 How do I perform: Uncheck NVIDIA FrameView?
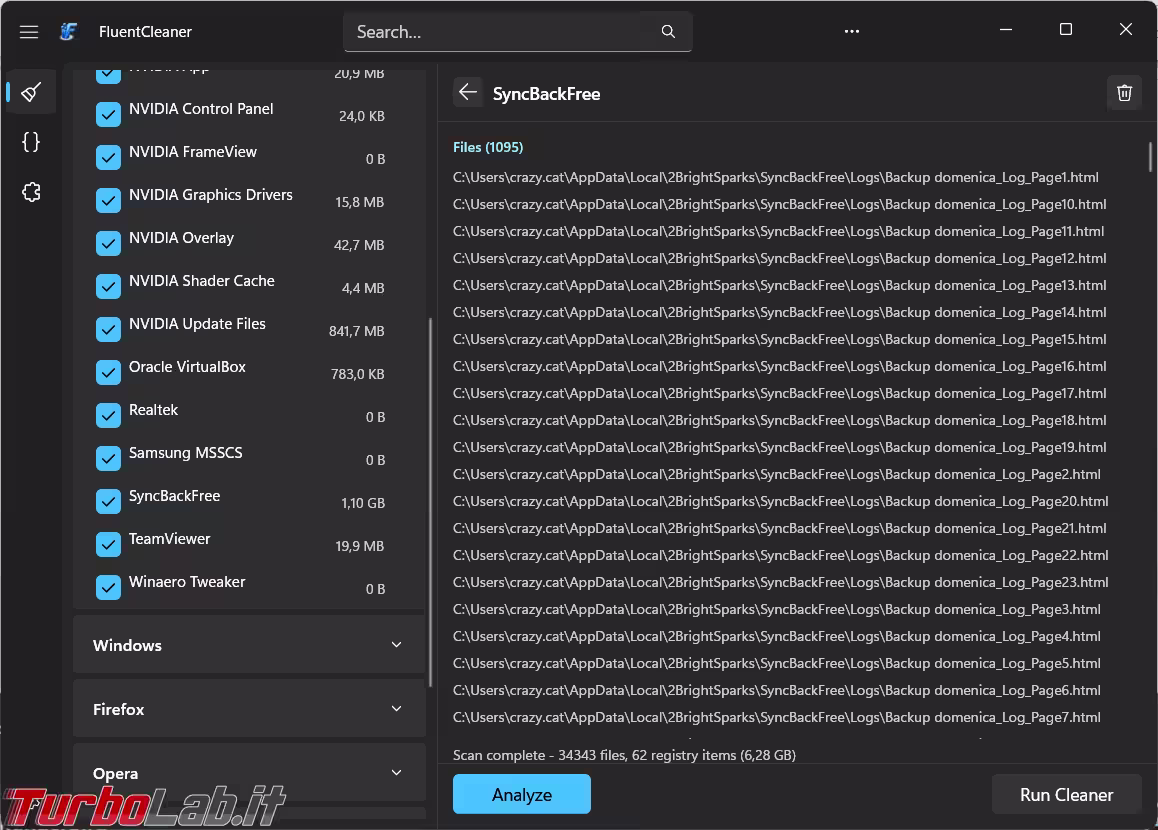pos(109,157)
